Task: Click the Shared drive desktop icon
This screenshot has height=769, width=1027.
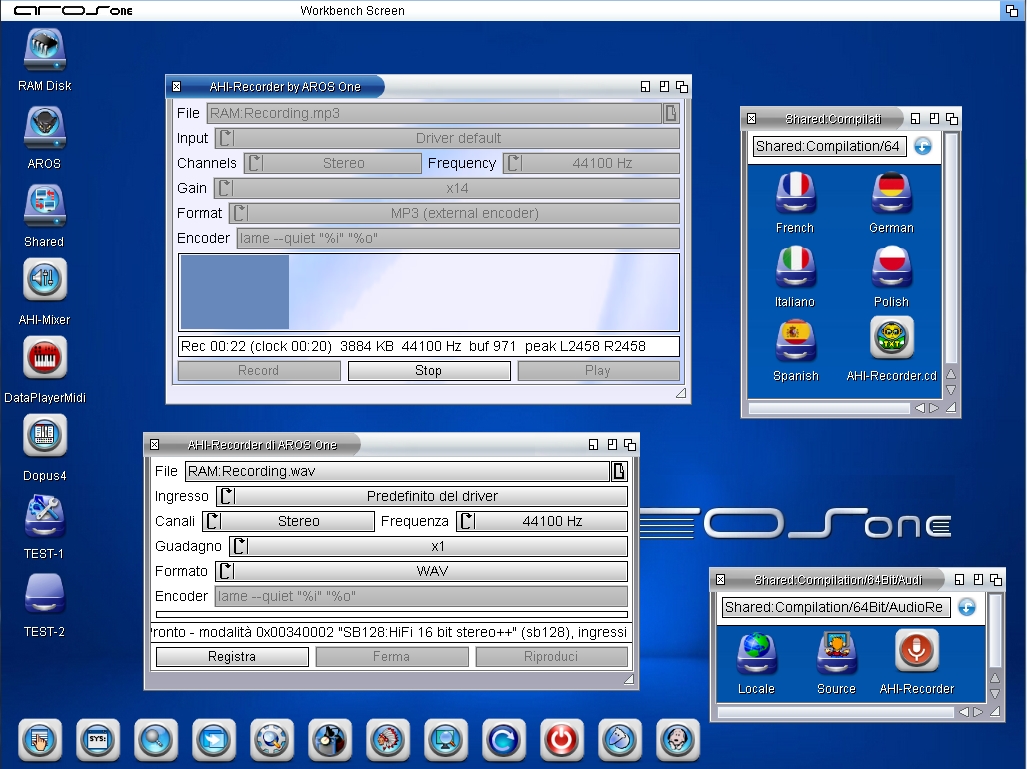Action: tap(45, 206)
